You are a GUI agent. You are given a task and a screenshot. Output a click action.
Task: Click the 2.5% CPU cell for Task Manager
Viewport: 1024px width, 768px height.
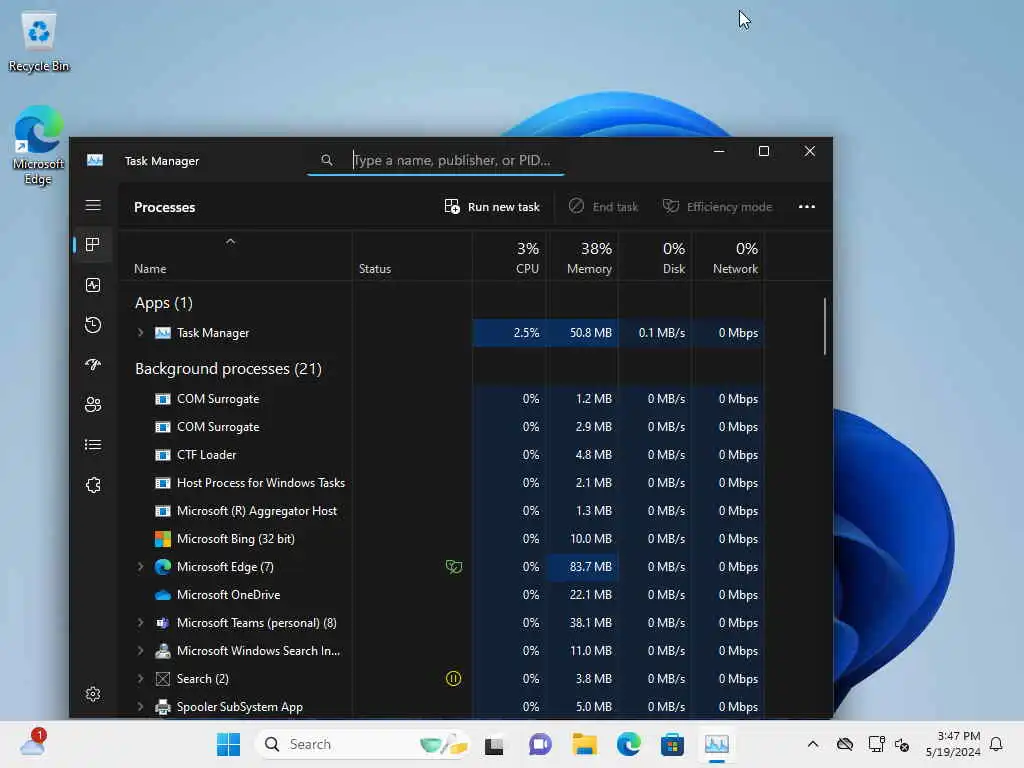pos(509,332)
